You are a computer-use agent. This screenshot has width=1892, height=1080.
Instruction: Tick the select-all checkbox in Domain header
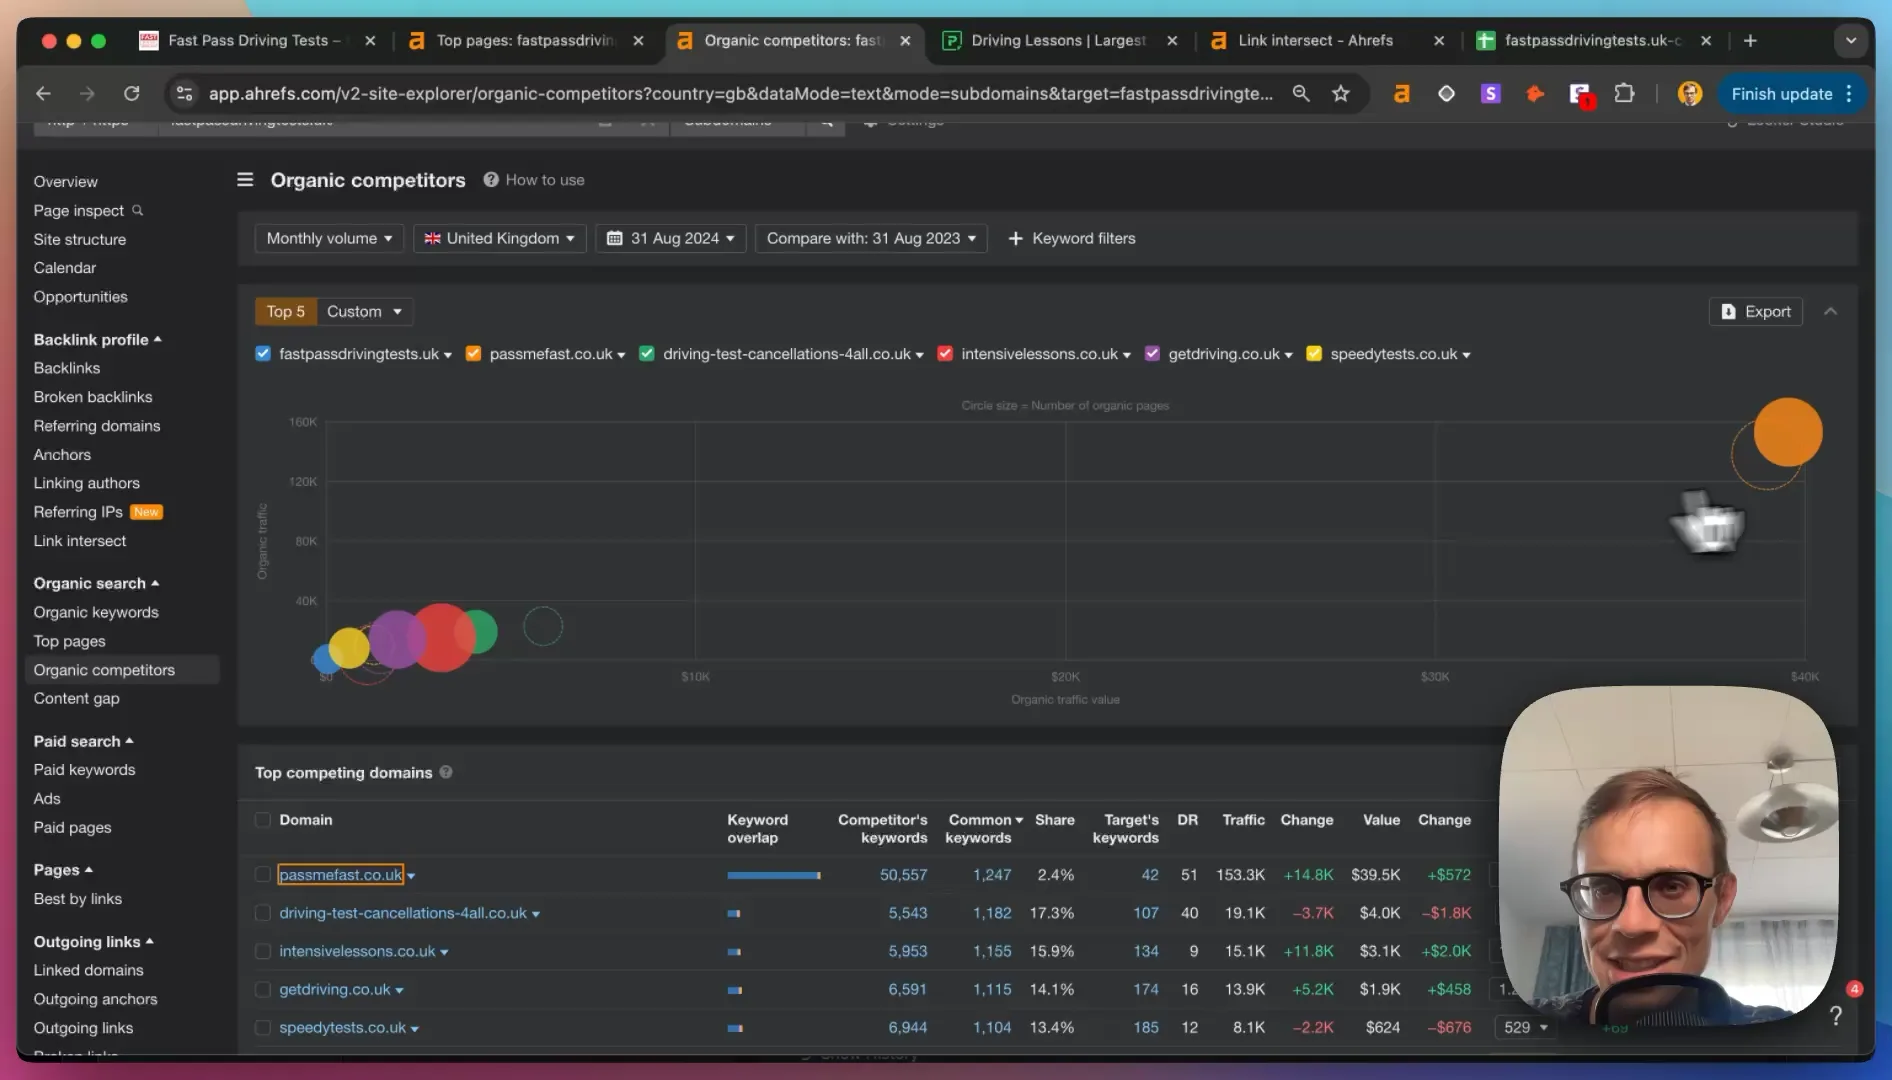[x=263, y=819]
